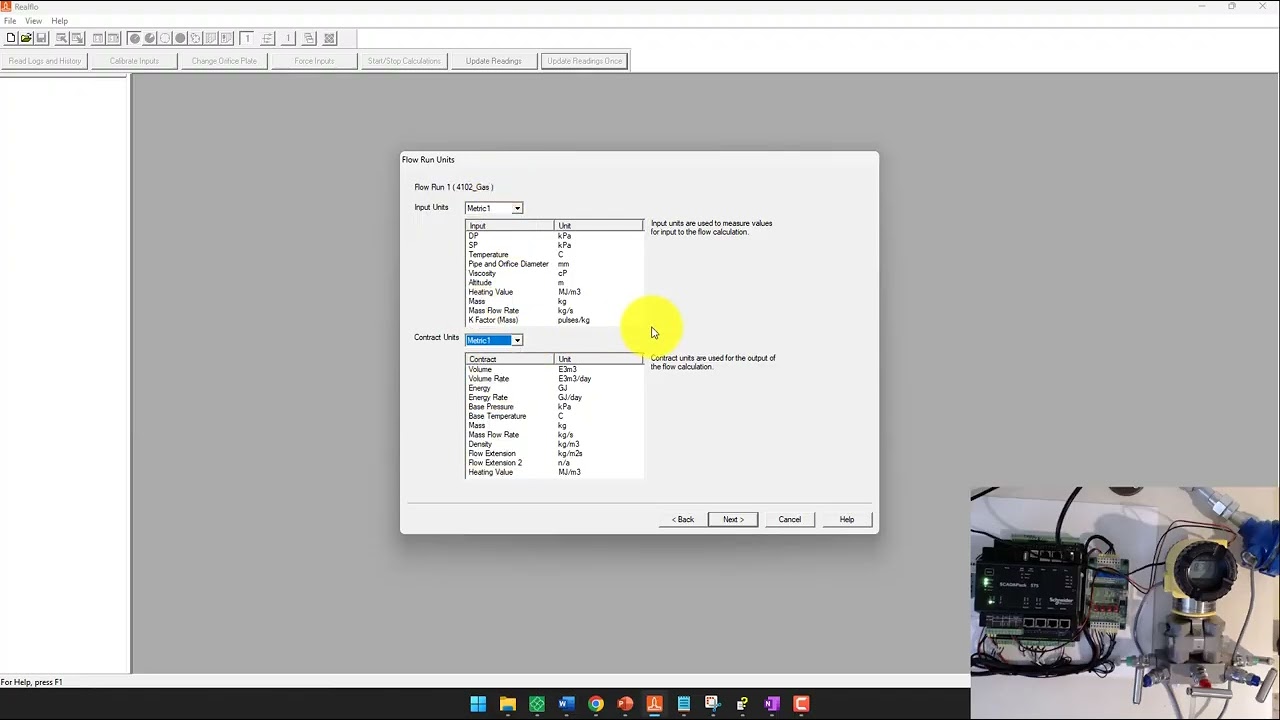Click Read Logs and History button
This screenshot has height=720, width=1280.
click(x=45, y=61)
